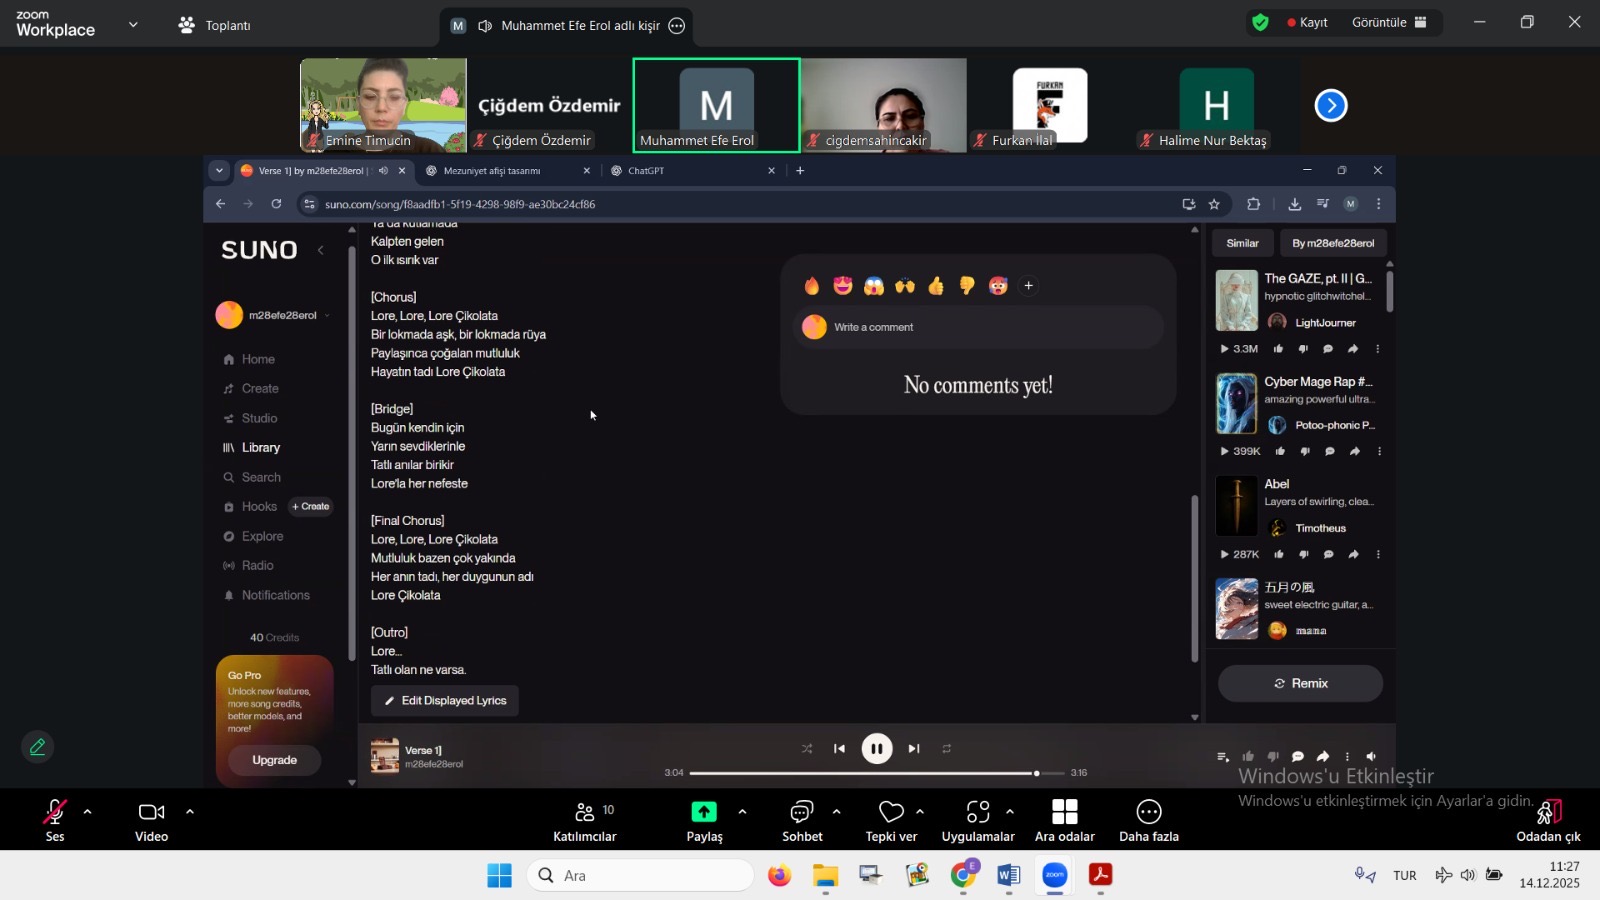Toggle shuffle in the Suno player

(807, 748)
